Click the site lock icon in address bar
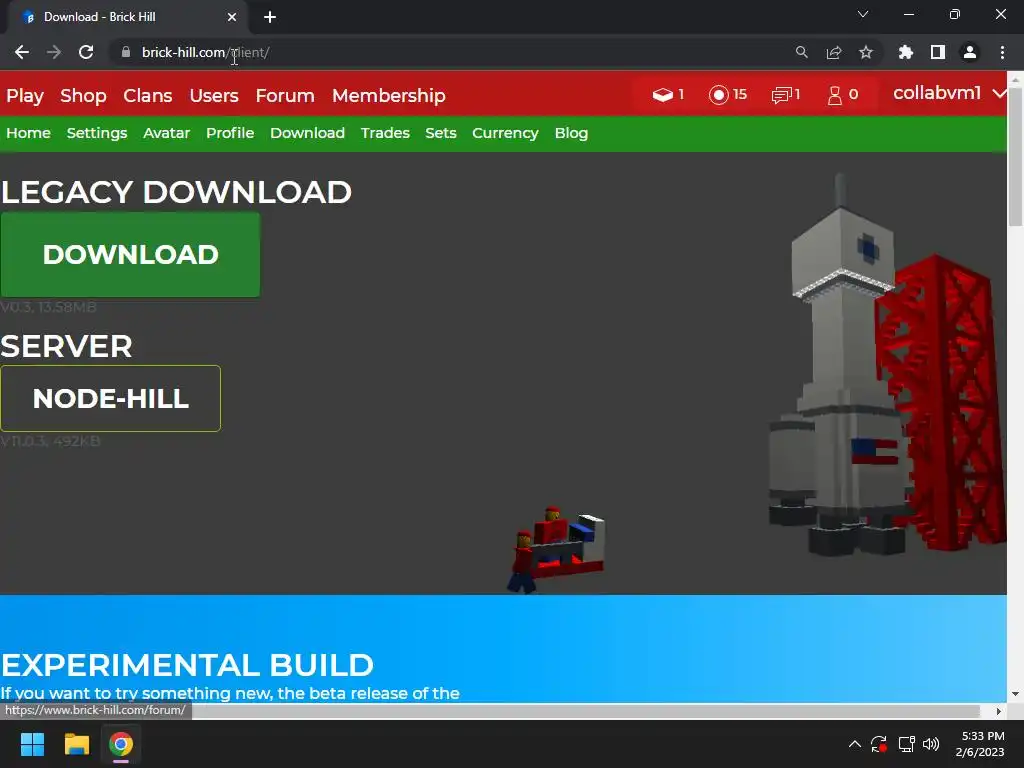The width and height of the screenshot is (1024, 768). 126,52
